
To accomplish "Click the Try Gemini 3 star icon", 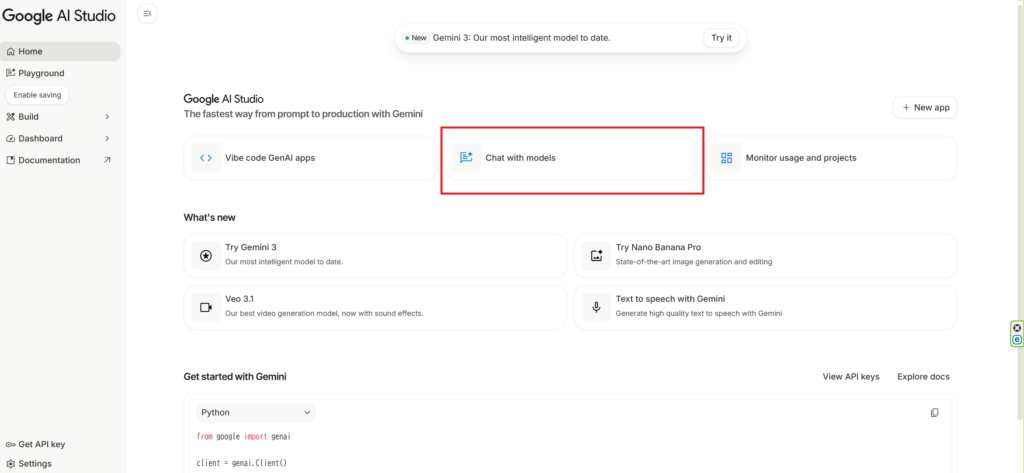I will (x=206, y=255).
